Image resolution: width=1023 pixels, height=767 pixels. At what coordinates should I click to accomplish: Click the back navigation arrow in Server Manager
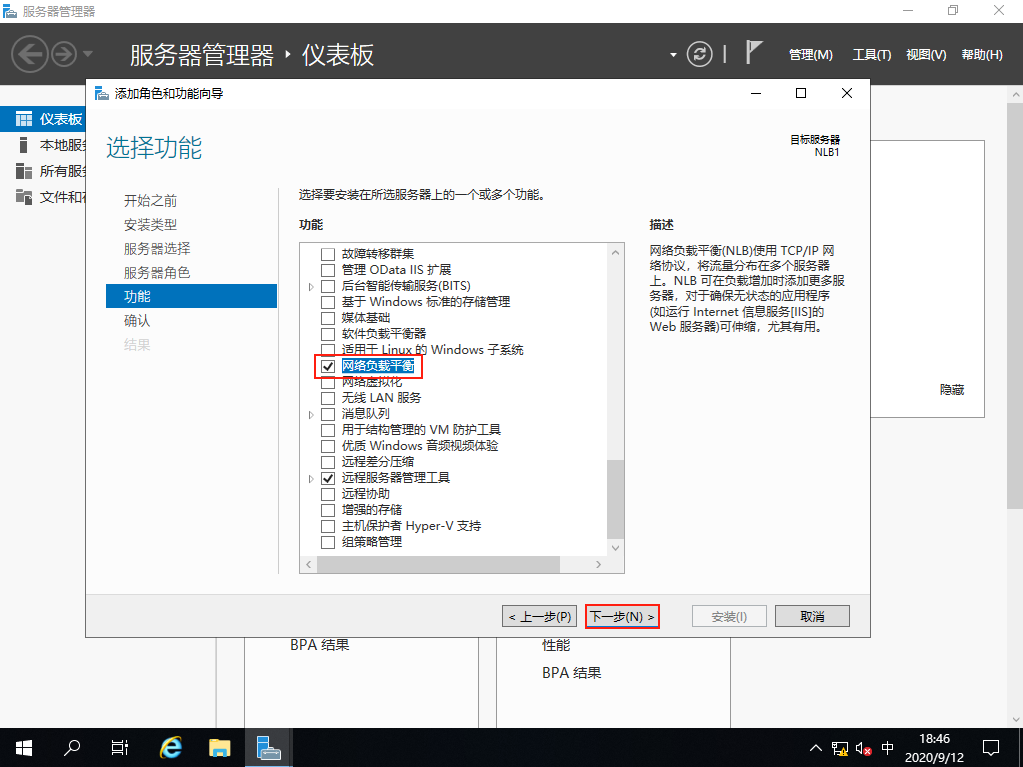coord(29,53)
